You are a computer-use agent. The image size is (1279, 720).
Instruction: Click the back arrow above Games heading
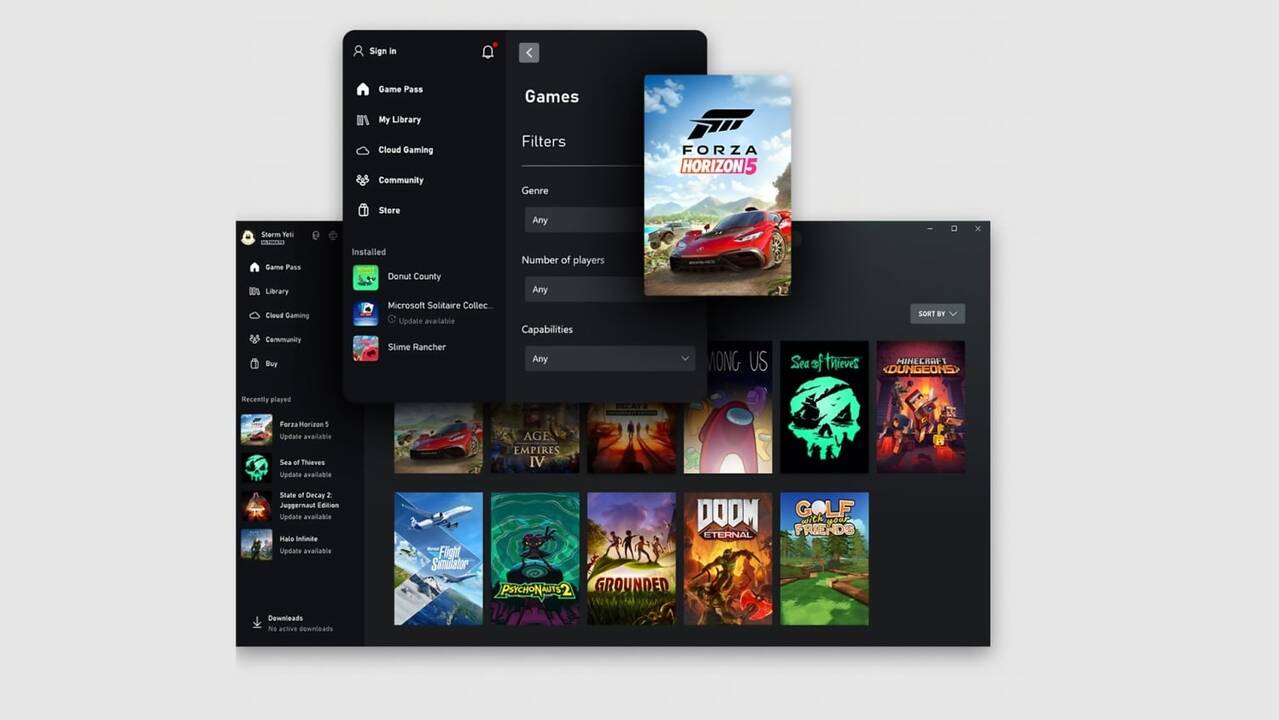pyautogui.click(x=529, y=53)
